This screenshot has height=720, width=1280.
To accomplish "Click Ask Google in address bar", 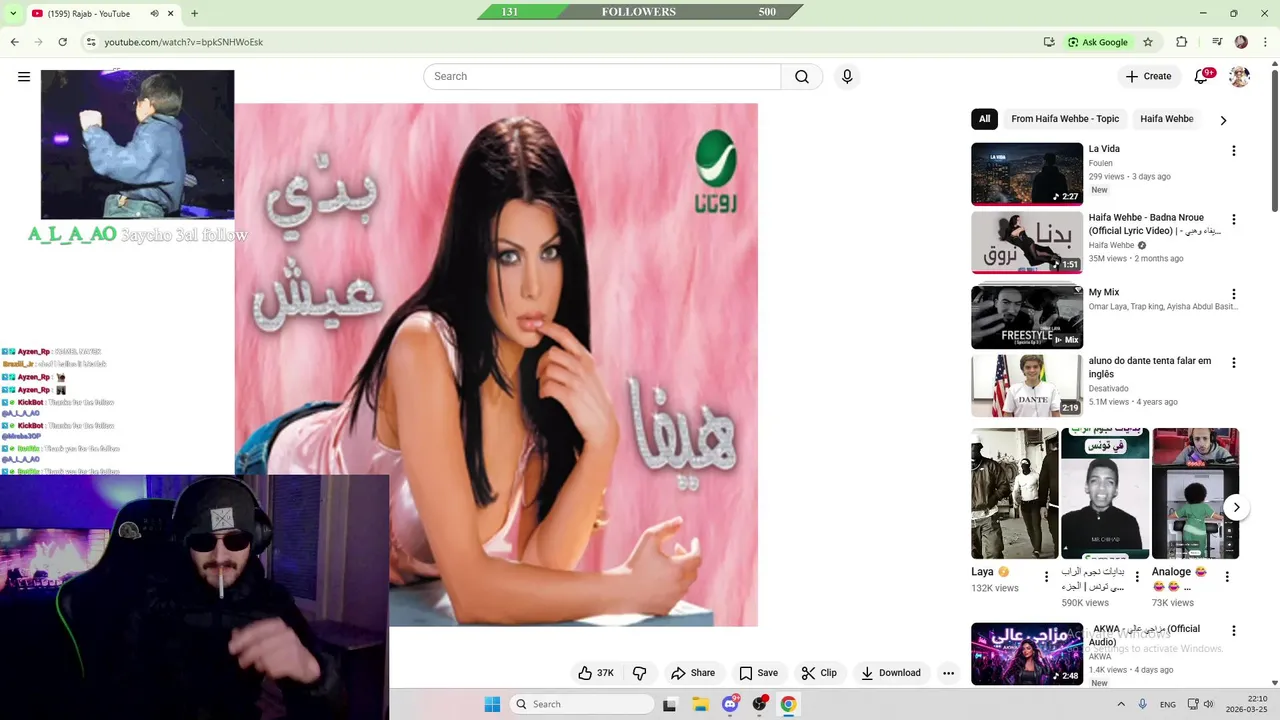I will [1097, 42].
